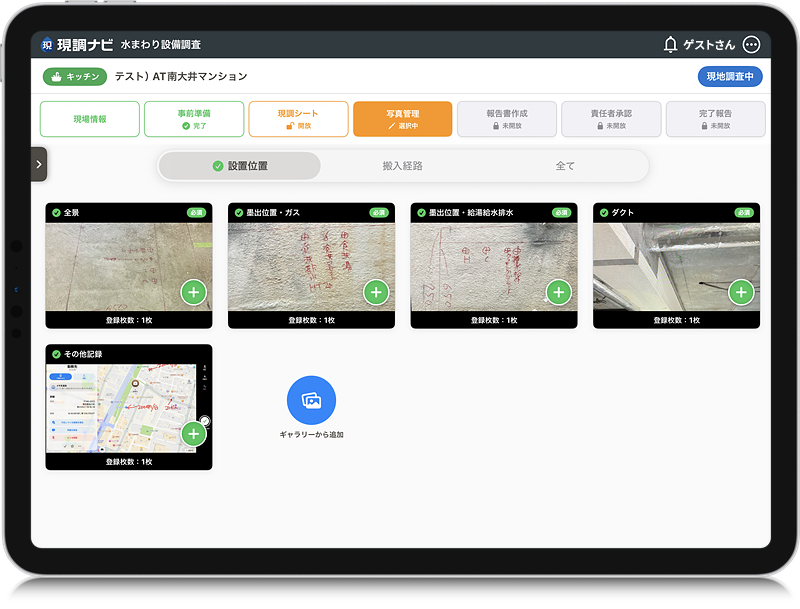Add a photo to 墨出位置・ガス card
The width and height of the screenshot is (800, 609).
[376, 292]
